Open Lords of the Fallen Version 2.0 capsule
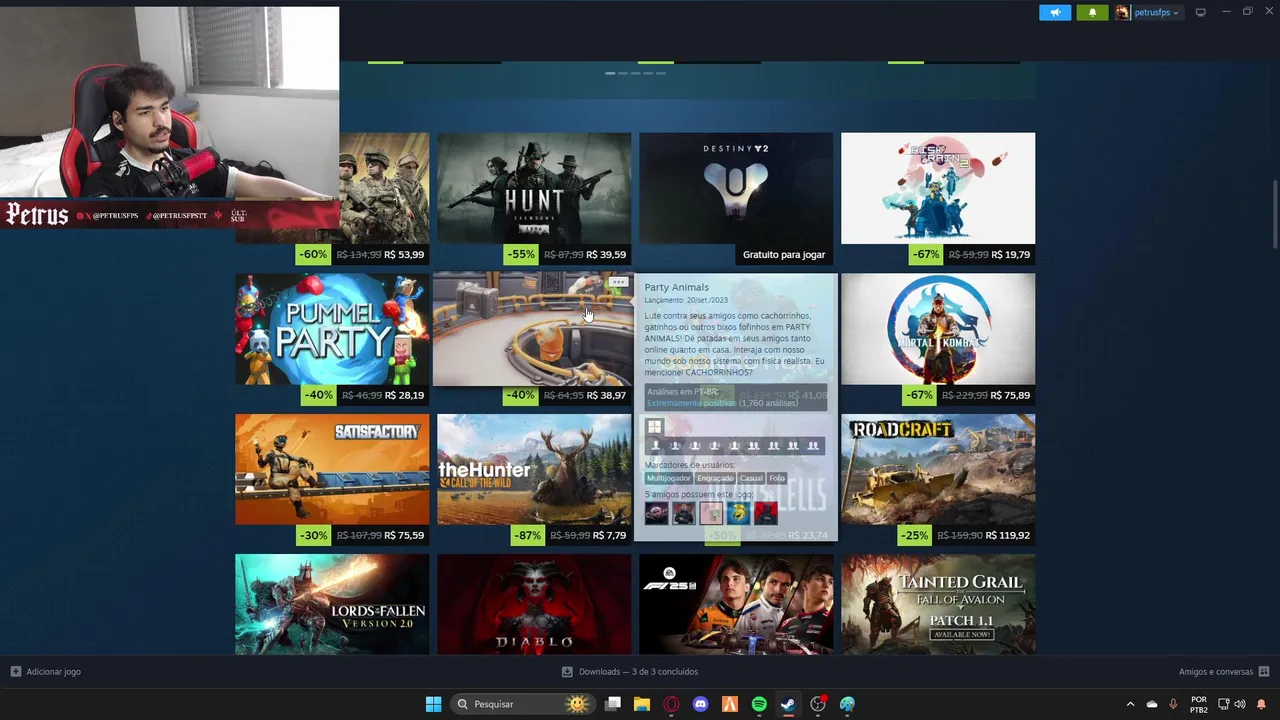Screen dimensions: 1280x720 [332, 605]
